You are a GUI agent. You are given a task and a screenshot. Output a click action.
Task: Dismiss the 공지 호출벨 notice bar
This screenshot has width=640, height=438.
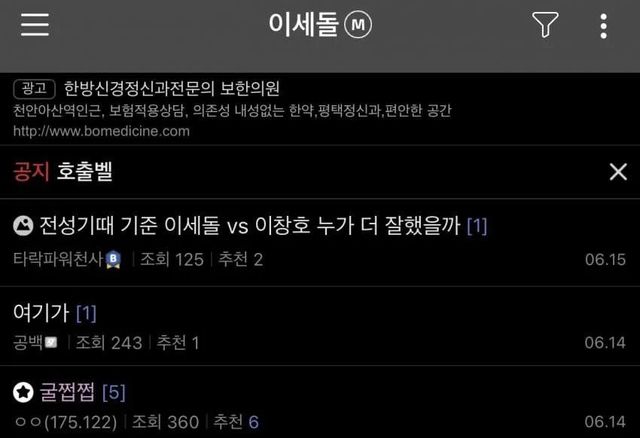coord(618,171)
